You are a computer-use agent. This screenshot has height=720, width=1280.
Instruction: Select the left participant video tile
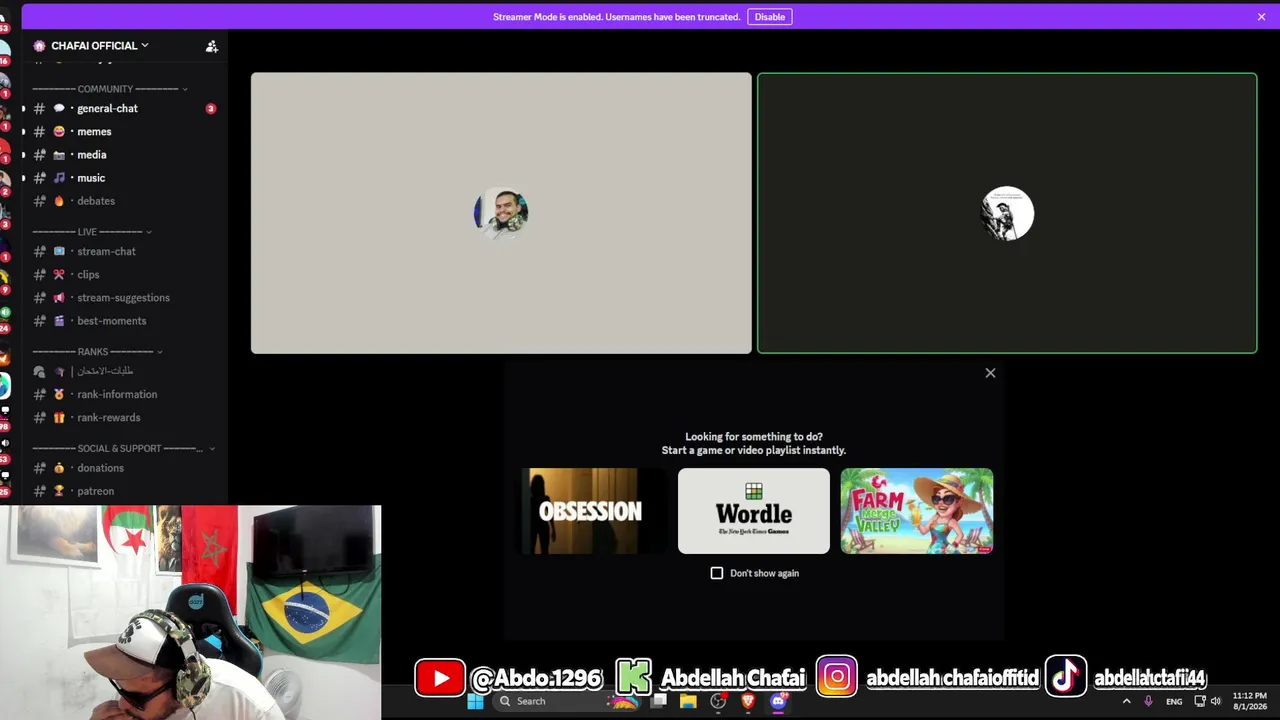click(x=501, y=213)
